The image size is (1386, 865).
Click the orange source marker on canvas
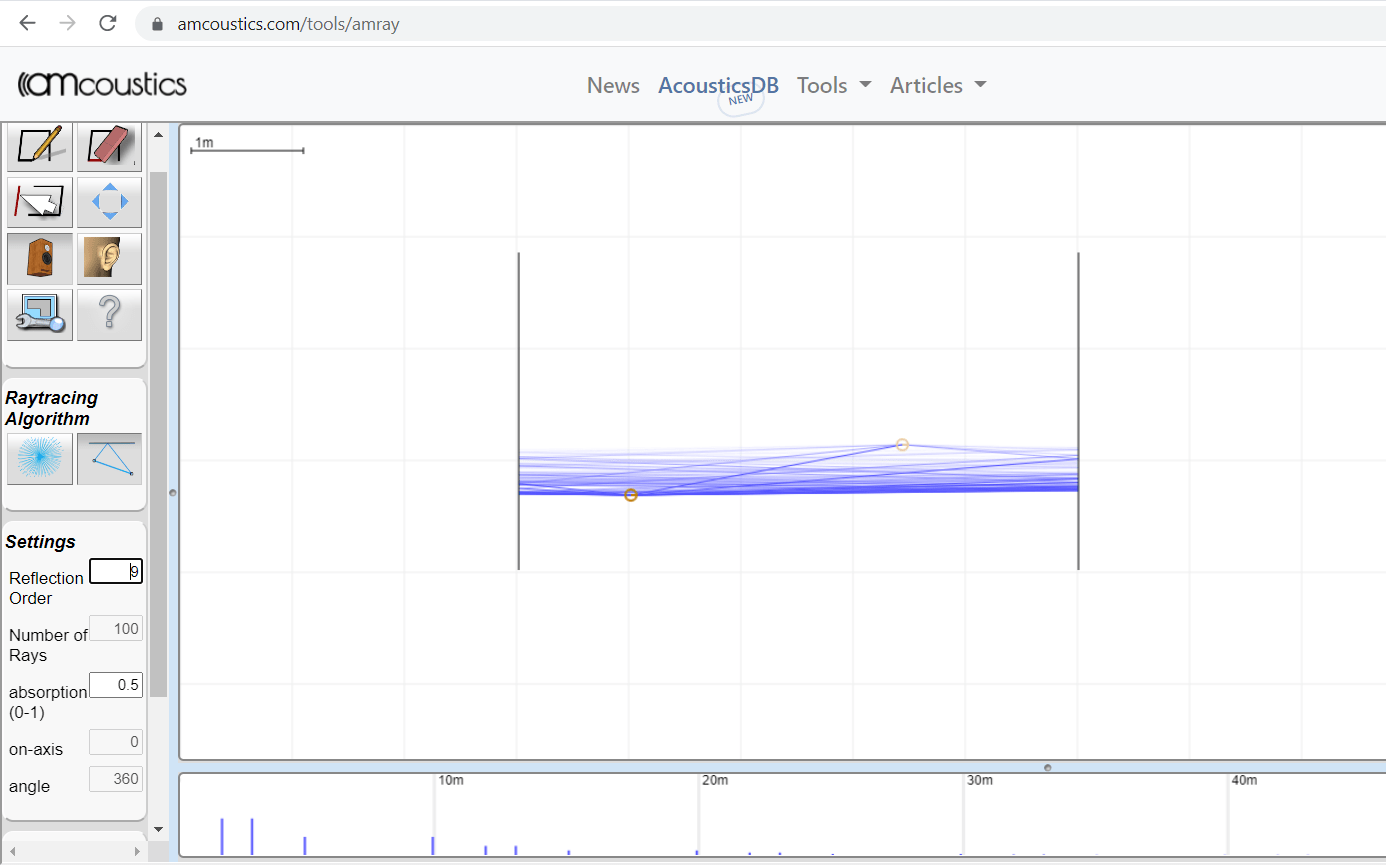pos(631,495)
